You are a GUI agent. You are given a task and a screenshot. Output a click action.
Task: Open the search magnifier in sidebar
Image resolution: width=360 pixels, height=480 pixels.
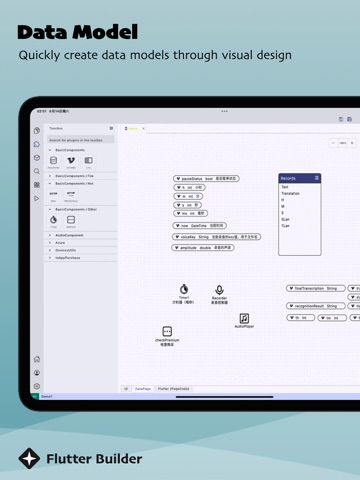[x=37, y=171]
